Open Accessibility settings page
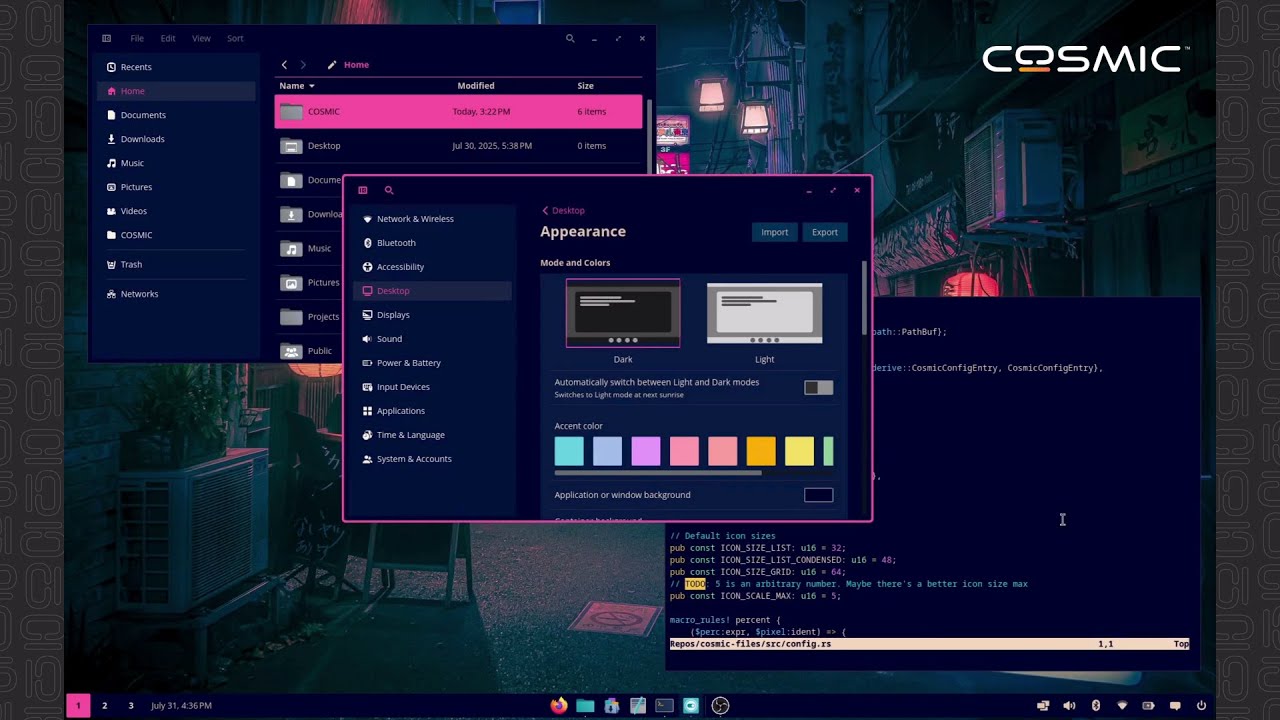This screenshot has height=720, width=1280. pyautogui.click(x=432, y=266)
